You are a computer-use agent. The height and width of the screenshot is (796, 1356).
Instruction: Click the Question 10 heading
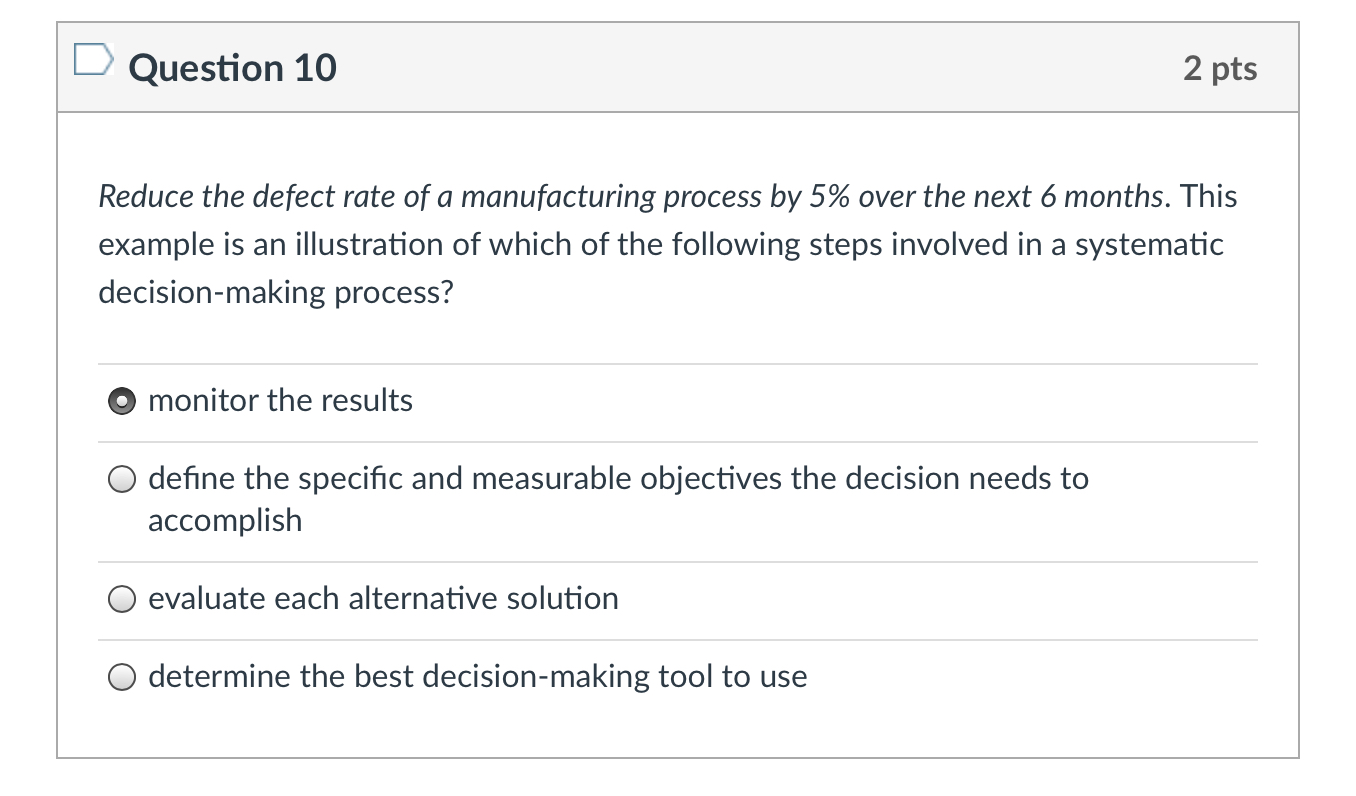(232, 67)
